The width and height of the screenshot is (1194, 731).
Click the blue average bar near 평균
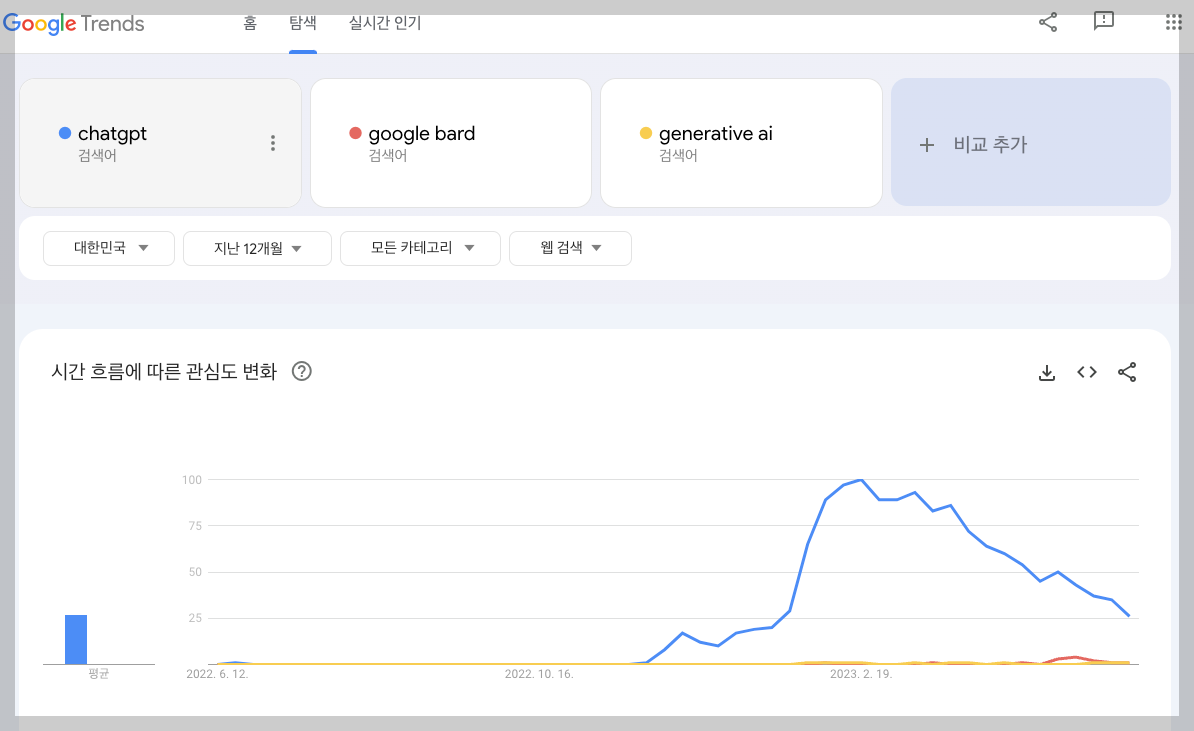(x=77, y=639)
